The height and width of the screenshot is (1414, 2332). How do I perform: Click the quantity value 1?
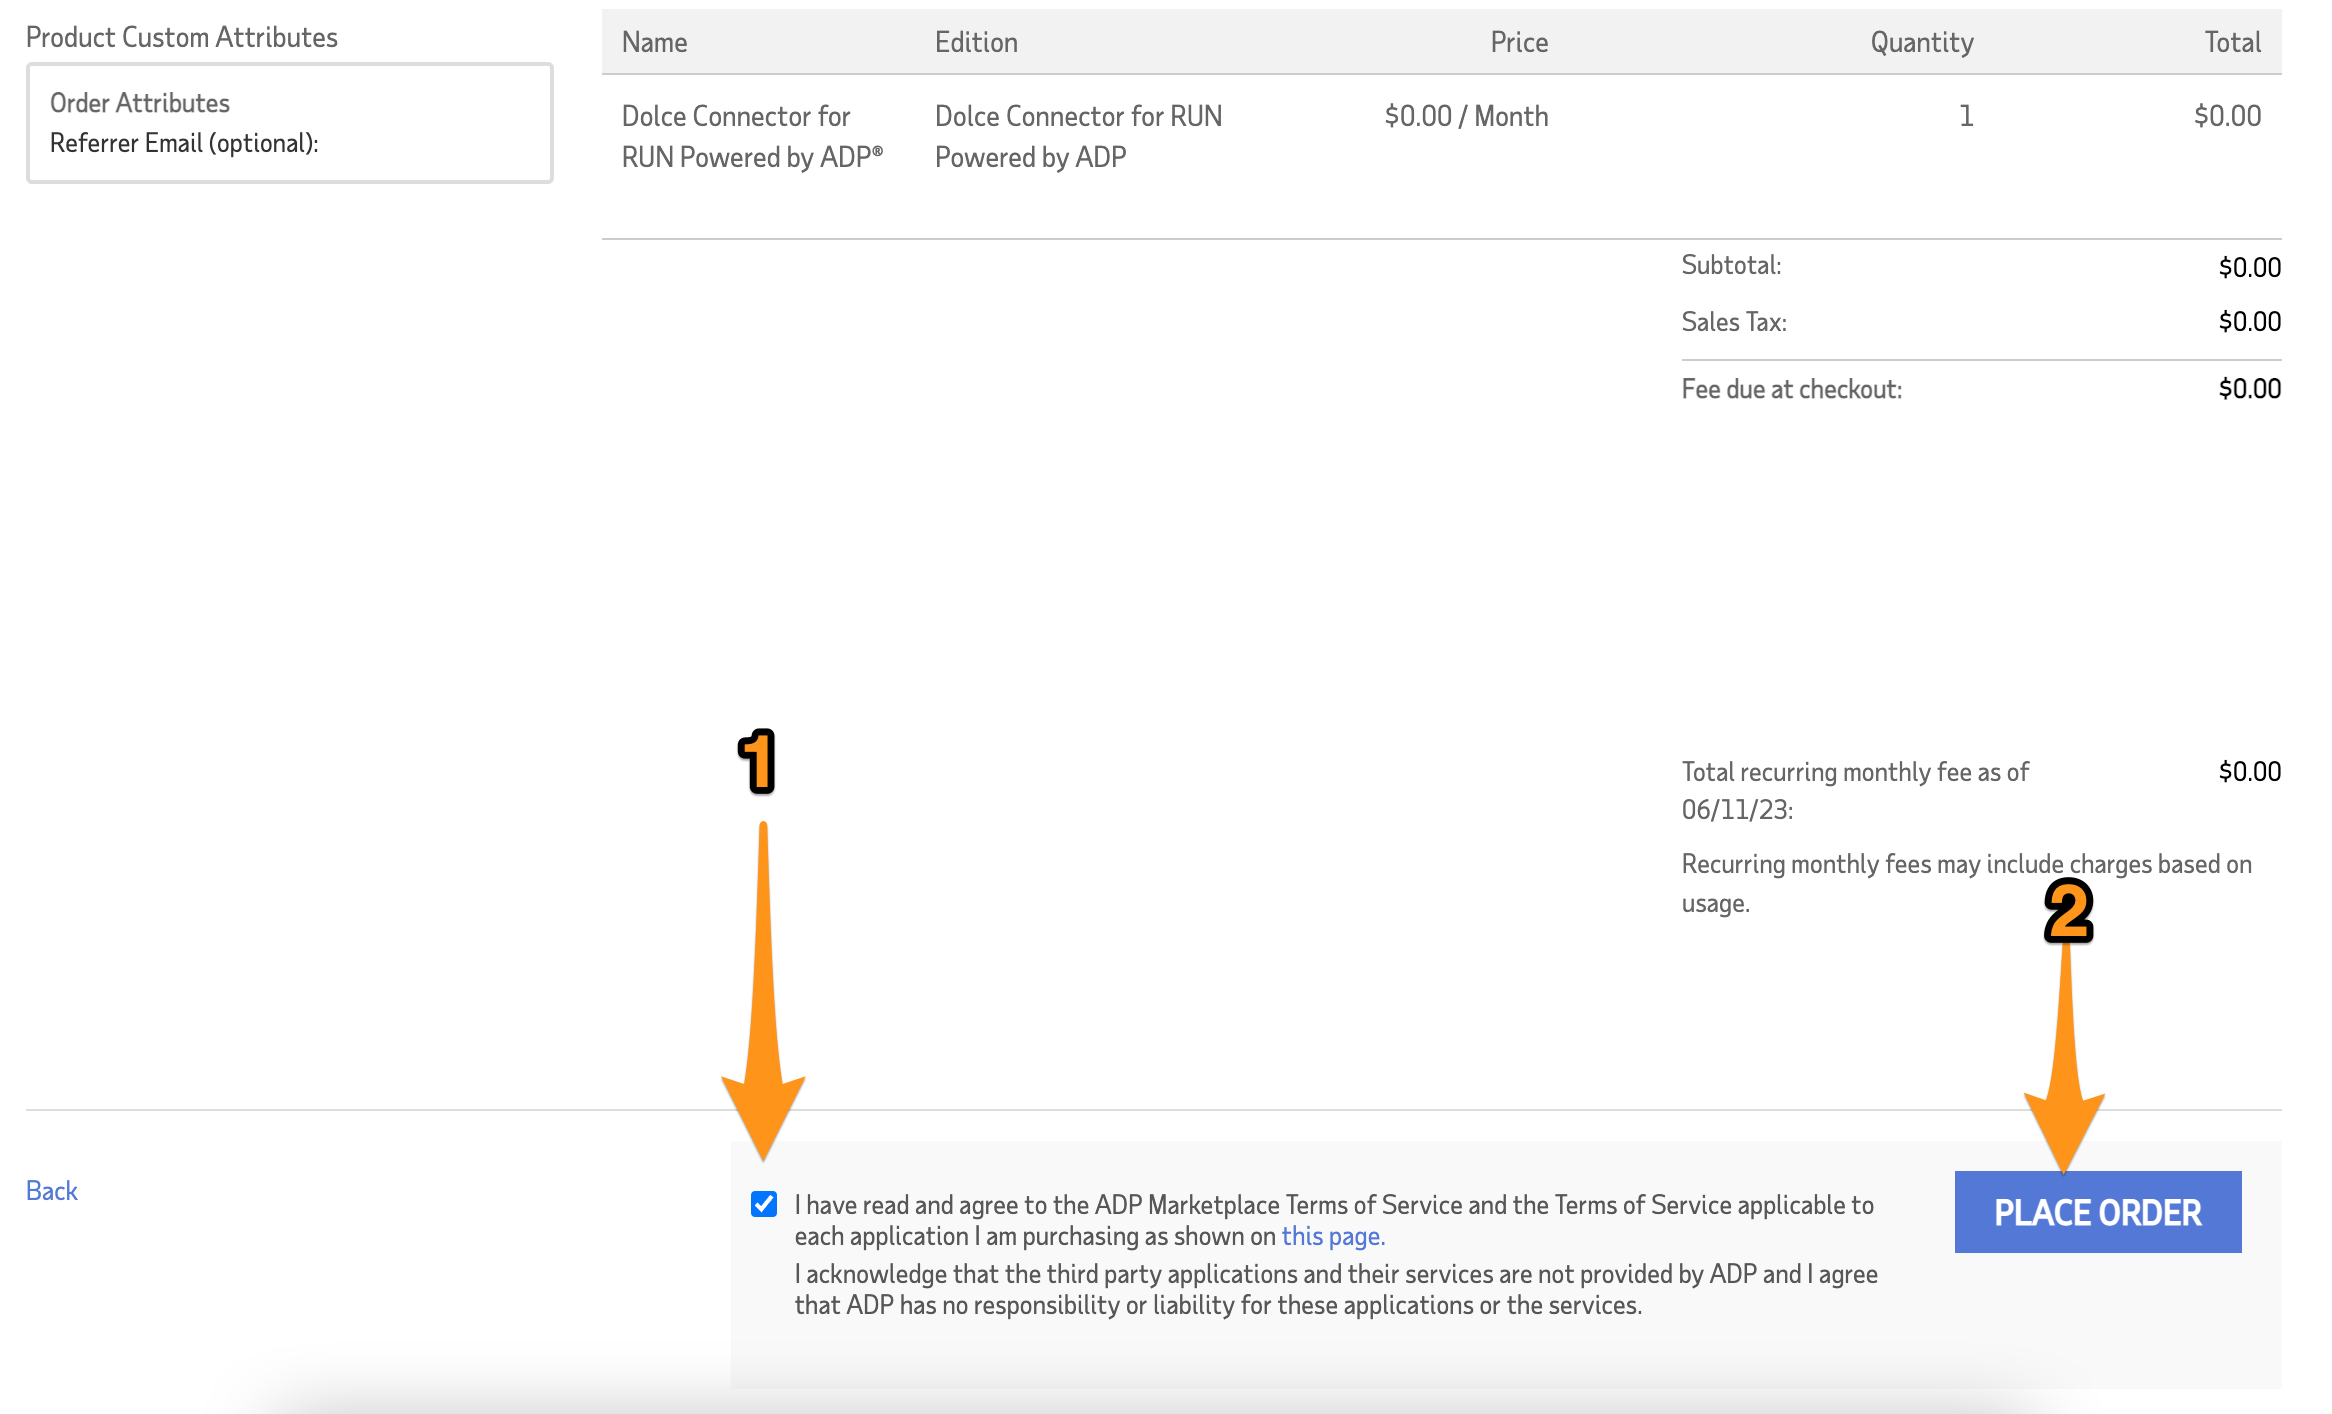(x=1965, y=116)
